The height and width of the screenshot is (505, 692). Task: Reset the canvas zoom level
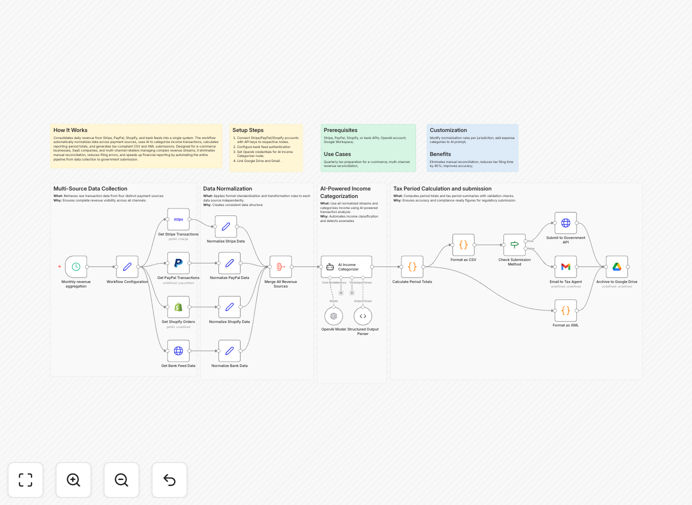click(169, 480)
